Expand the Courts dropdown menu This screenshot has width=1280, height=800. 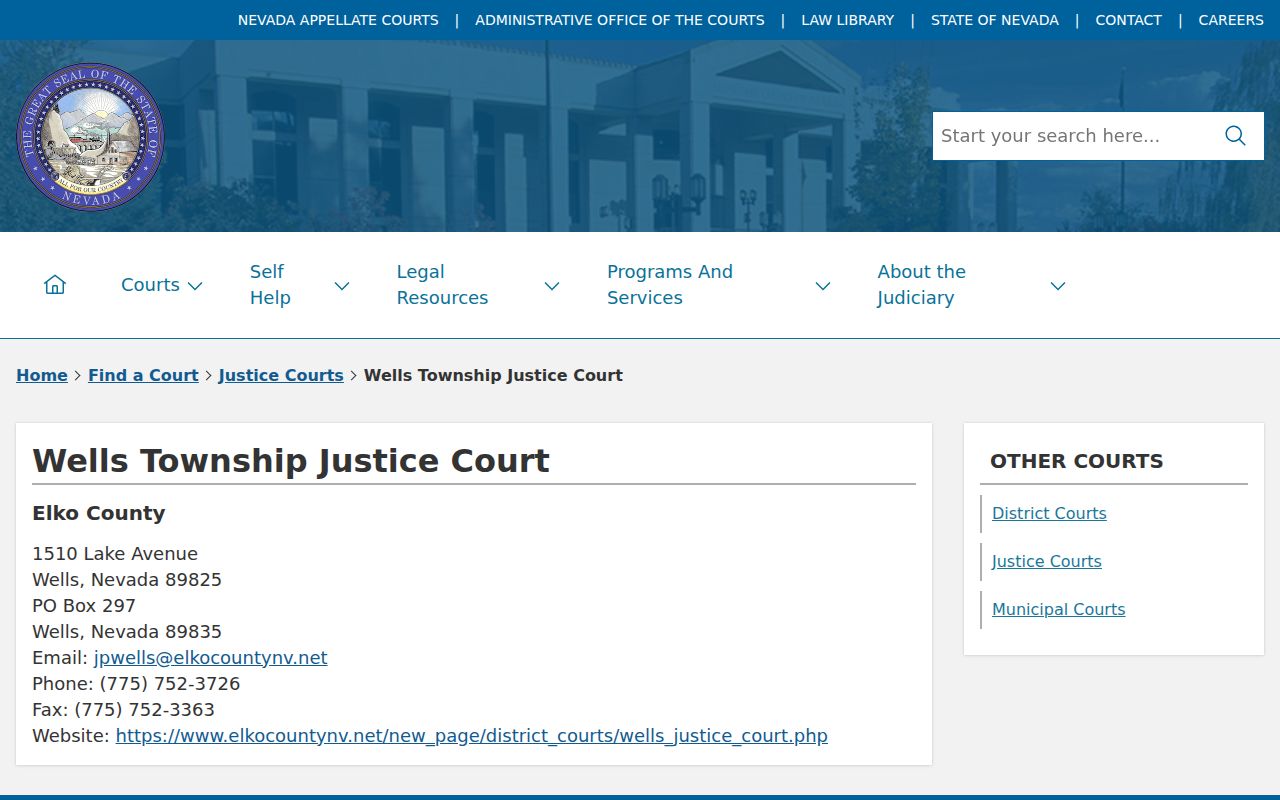[195, 286]
